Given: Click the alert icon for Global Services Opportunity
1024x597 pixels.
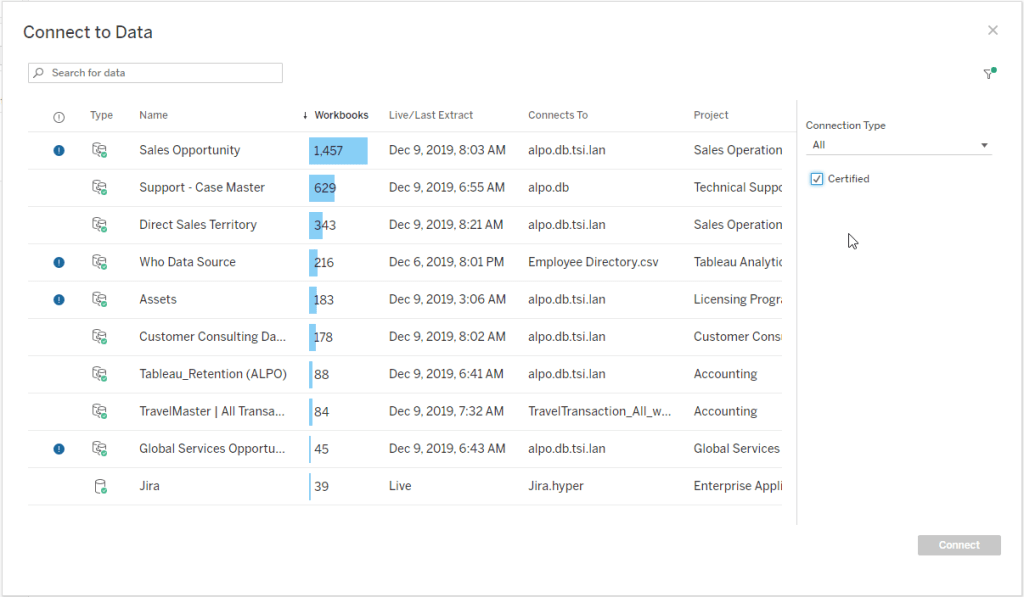Looking at the screenshot, I should (x=59, y=449).
